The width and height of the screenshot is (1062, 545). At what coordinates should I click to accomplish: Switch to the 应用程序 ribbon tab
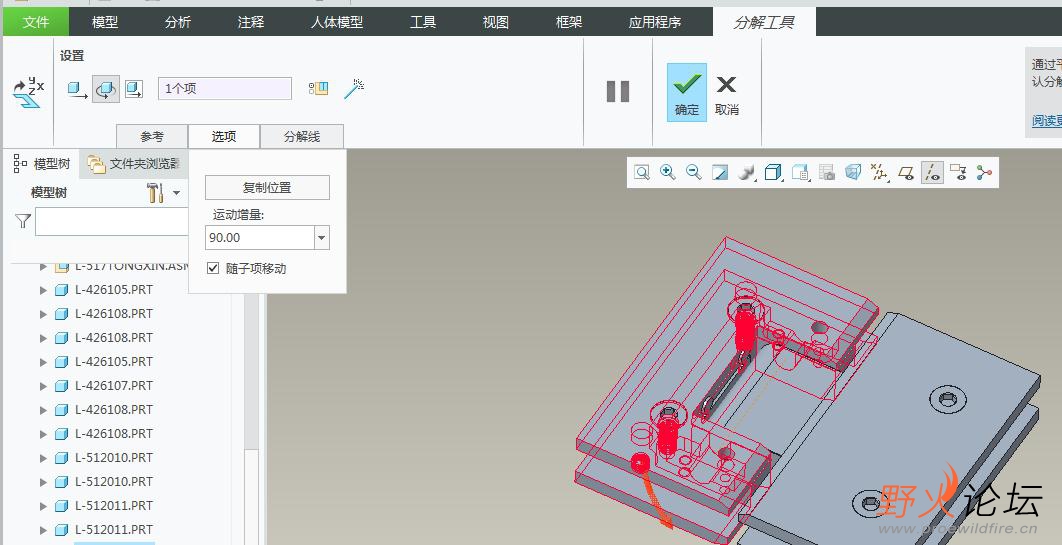[654, 22]
